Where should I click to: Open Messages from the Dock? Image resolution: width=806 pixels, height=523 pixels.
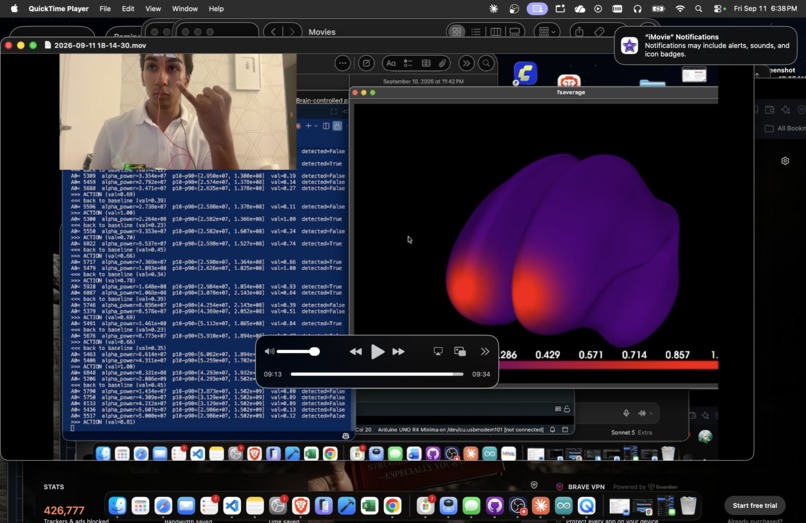[x=471, y=506]
